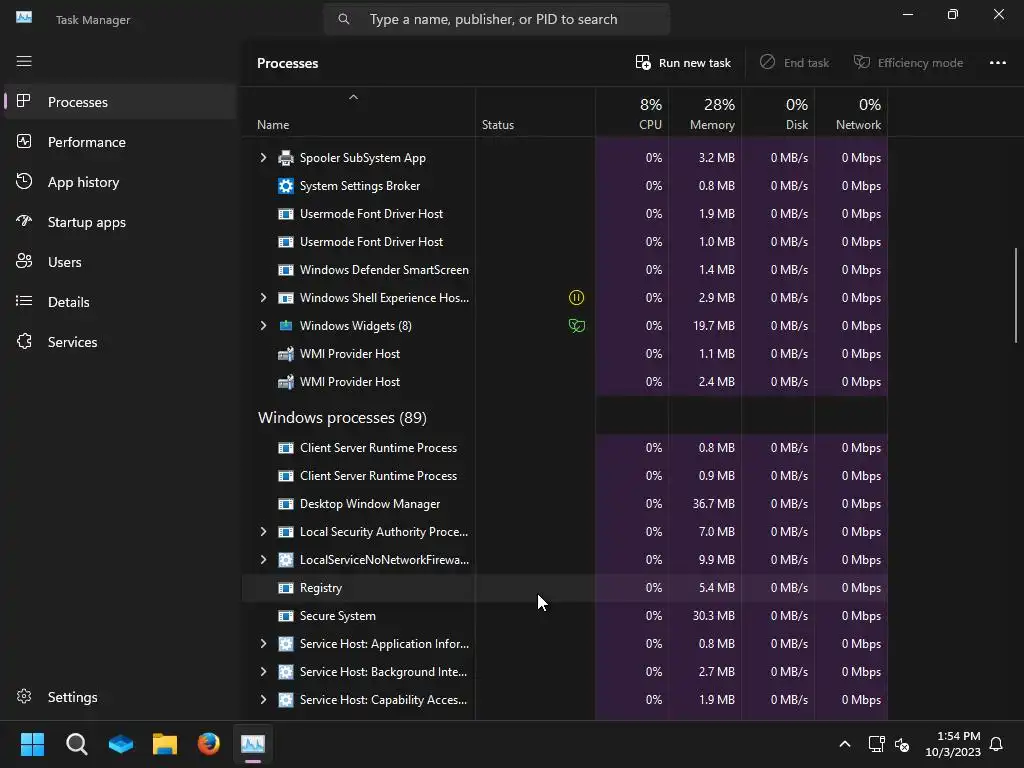This screenshot has width=1024, height=768.
Task: Click the Windows Defender SmartScreen process icon
Action: click(285, 270)
